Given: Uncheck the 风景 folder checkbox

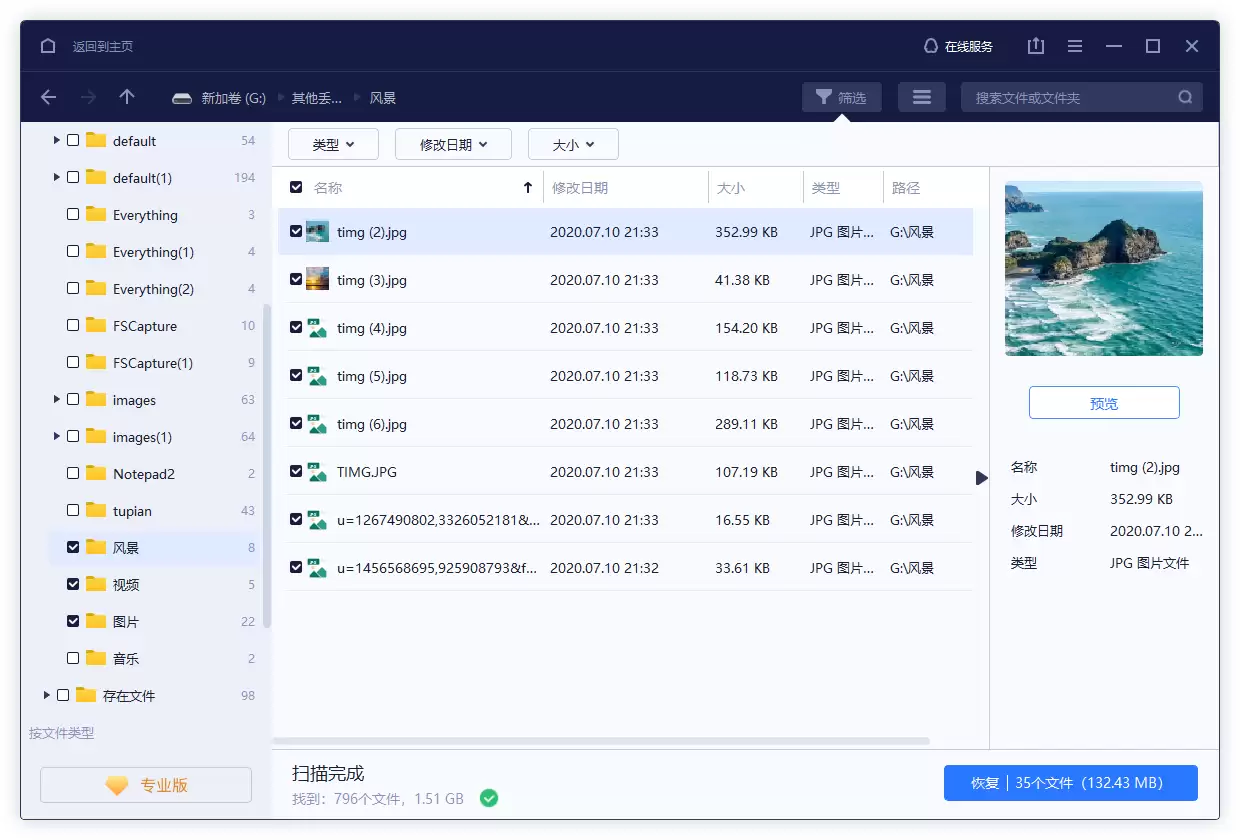Looking at the screenshot, I should click(72, 547).
